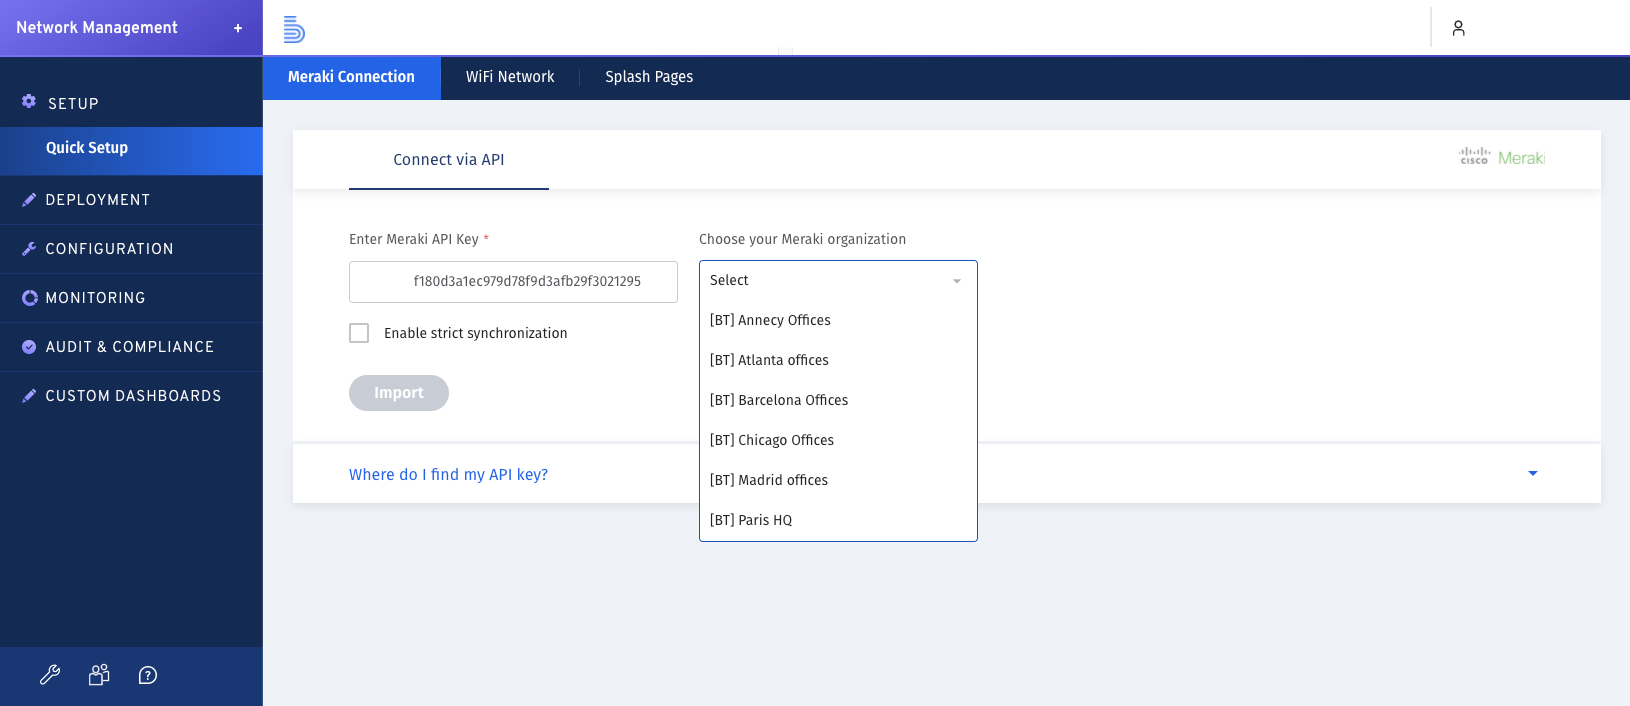Choose [BT] Paris HQ organization
The image size is (1630, 706).
pos(838,520)
